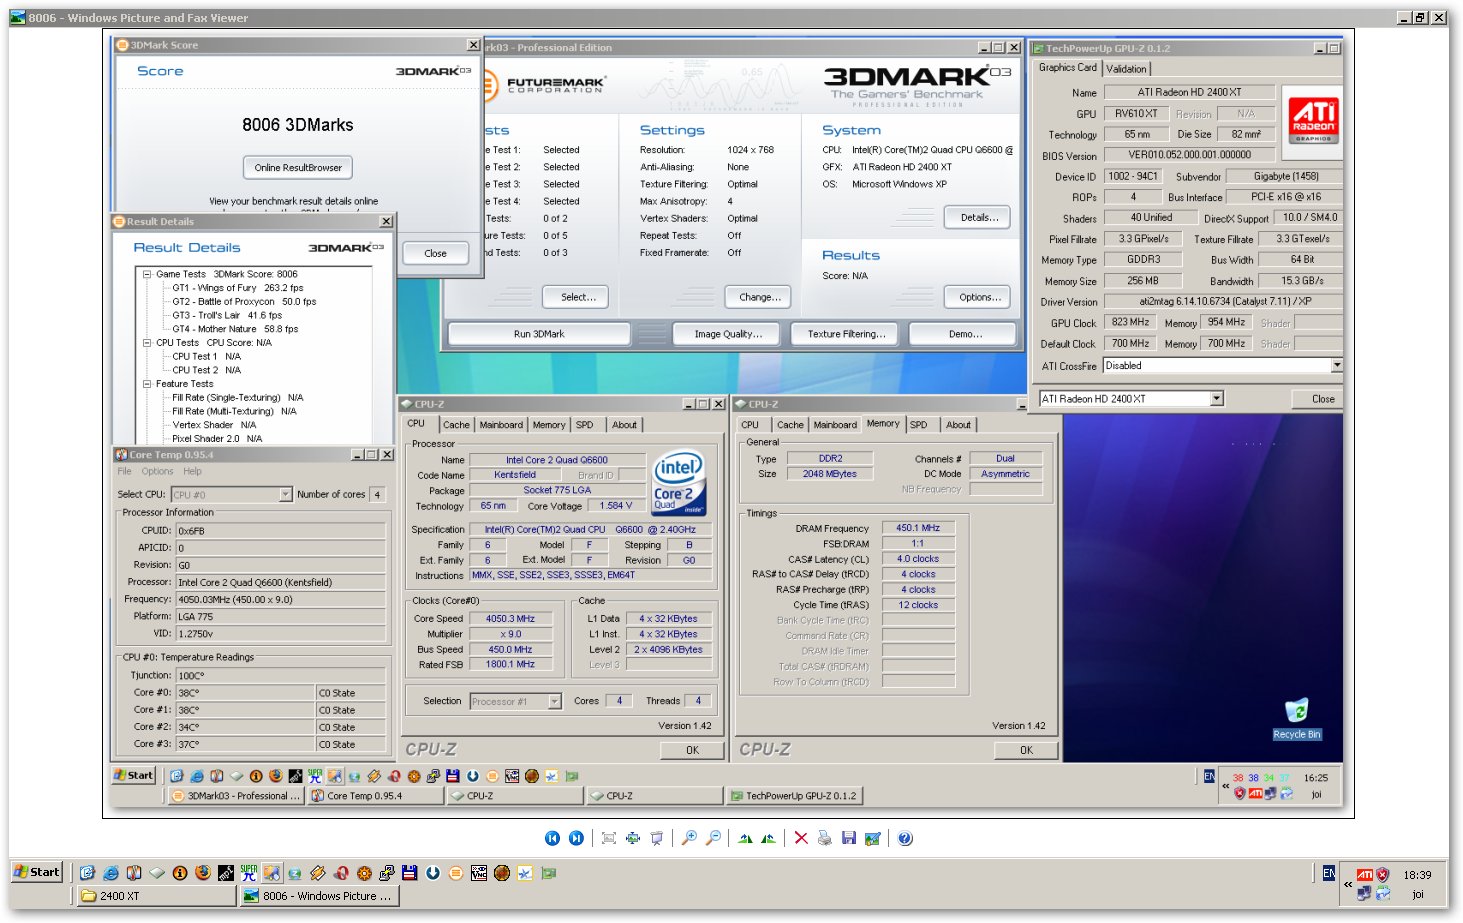Click Frequency value 4050.03MHz in Core Temp
This screenshot has height=923, width=1463.
[281, 600]
